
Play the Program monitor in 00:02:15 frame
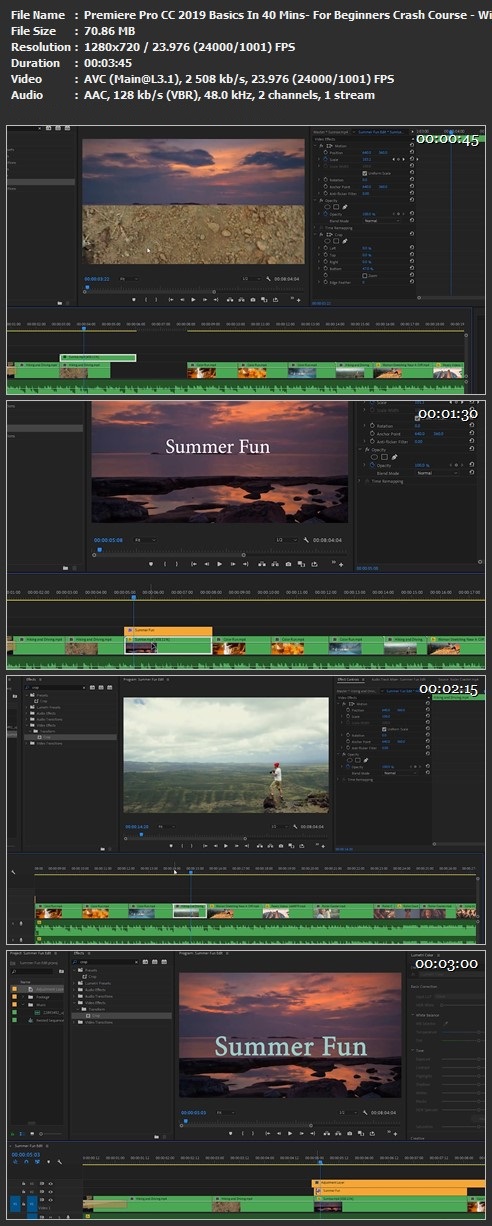(x=226, y=845)
